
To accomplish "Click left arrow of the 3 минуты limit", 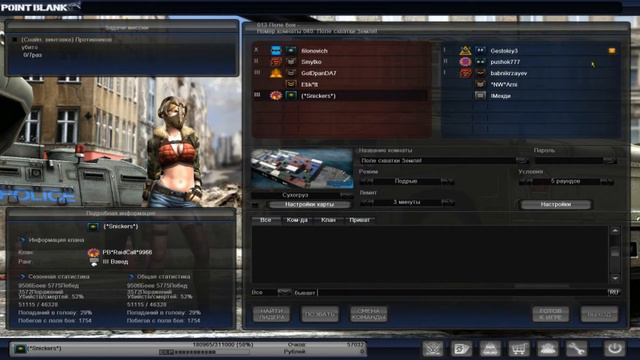I will coord(367,202).
